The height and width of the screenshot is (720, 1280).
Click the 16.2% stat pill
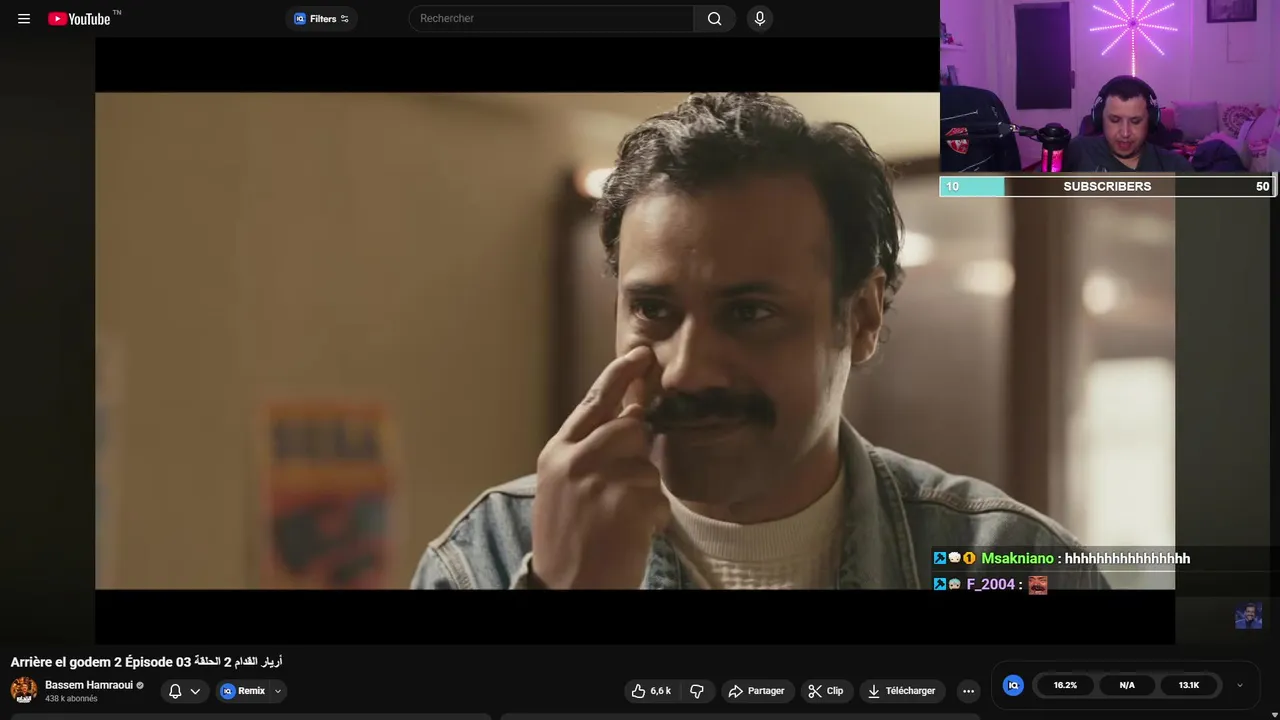(x=1065, y=685)
